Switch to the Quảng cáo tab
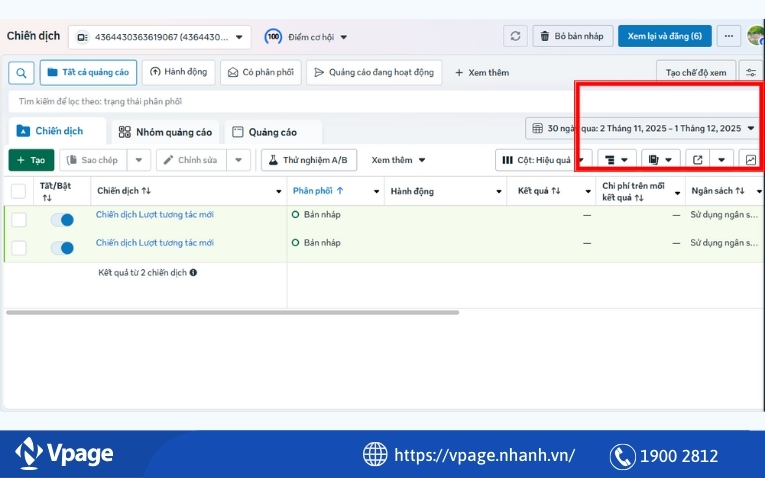Viewport: 765px width, 478px height. (x=264, y=132)
